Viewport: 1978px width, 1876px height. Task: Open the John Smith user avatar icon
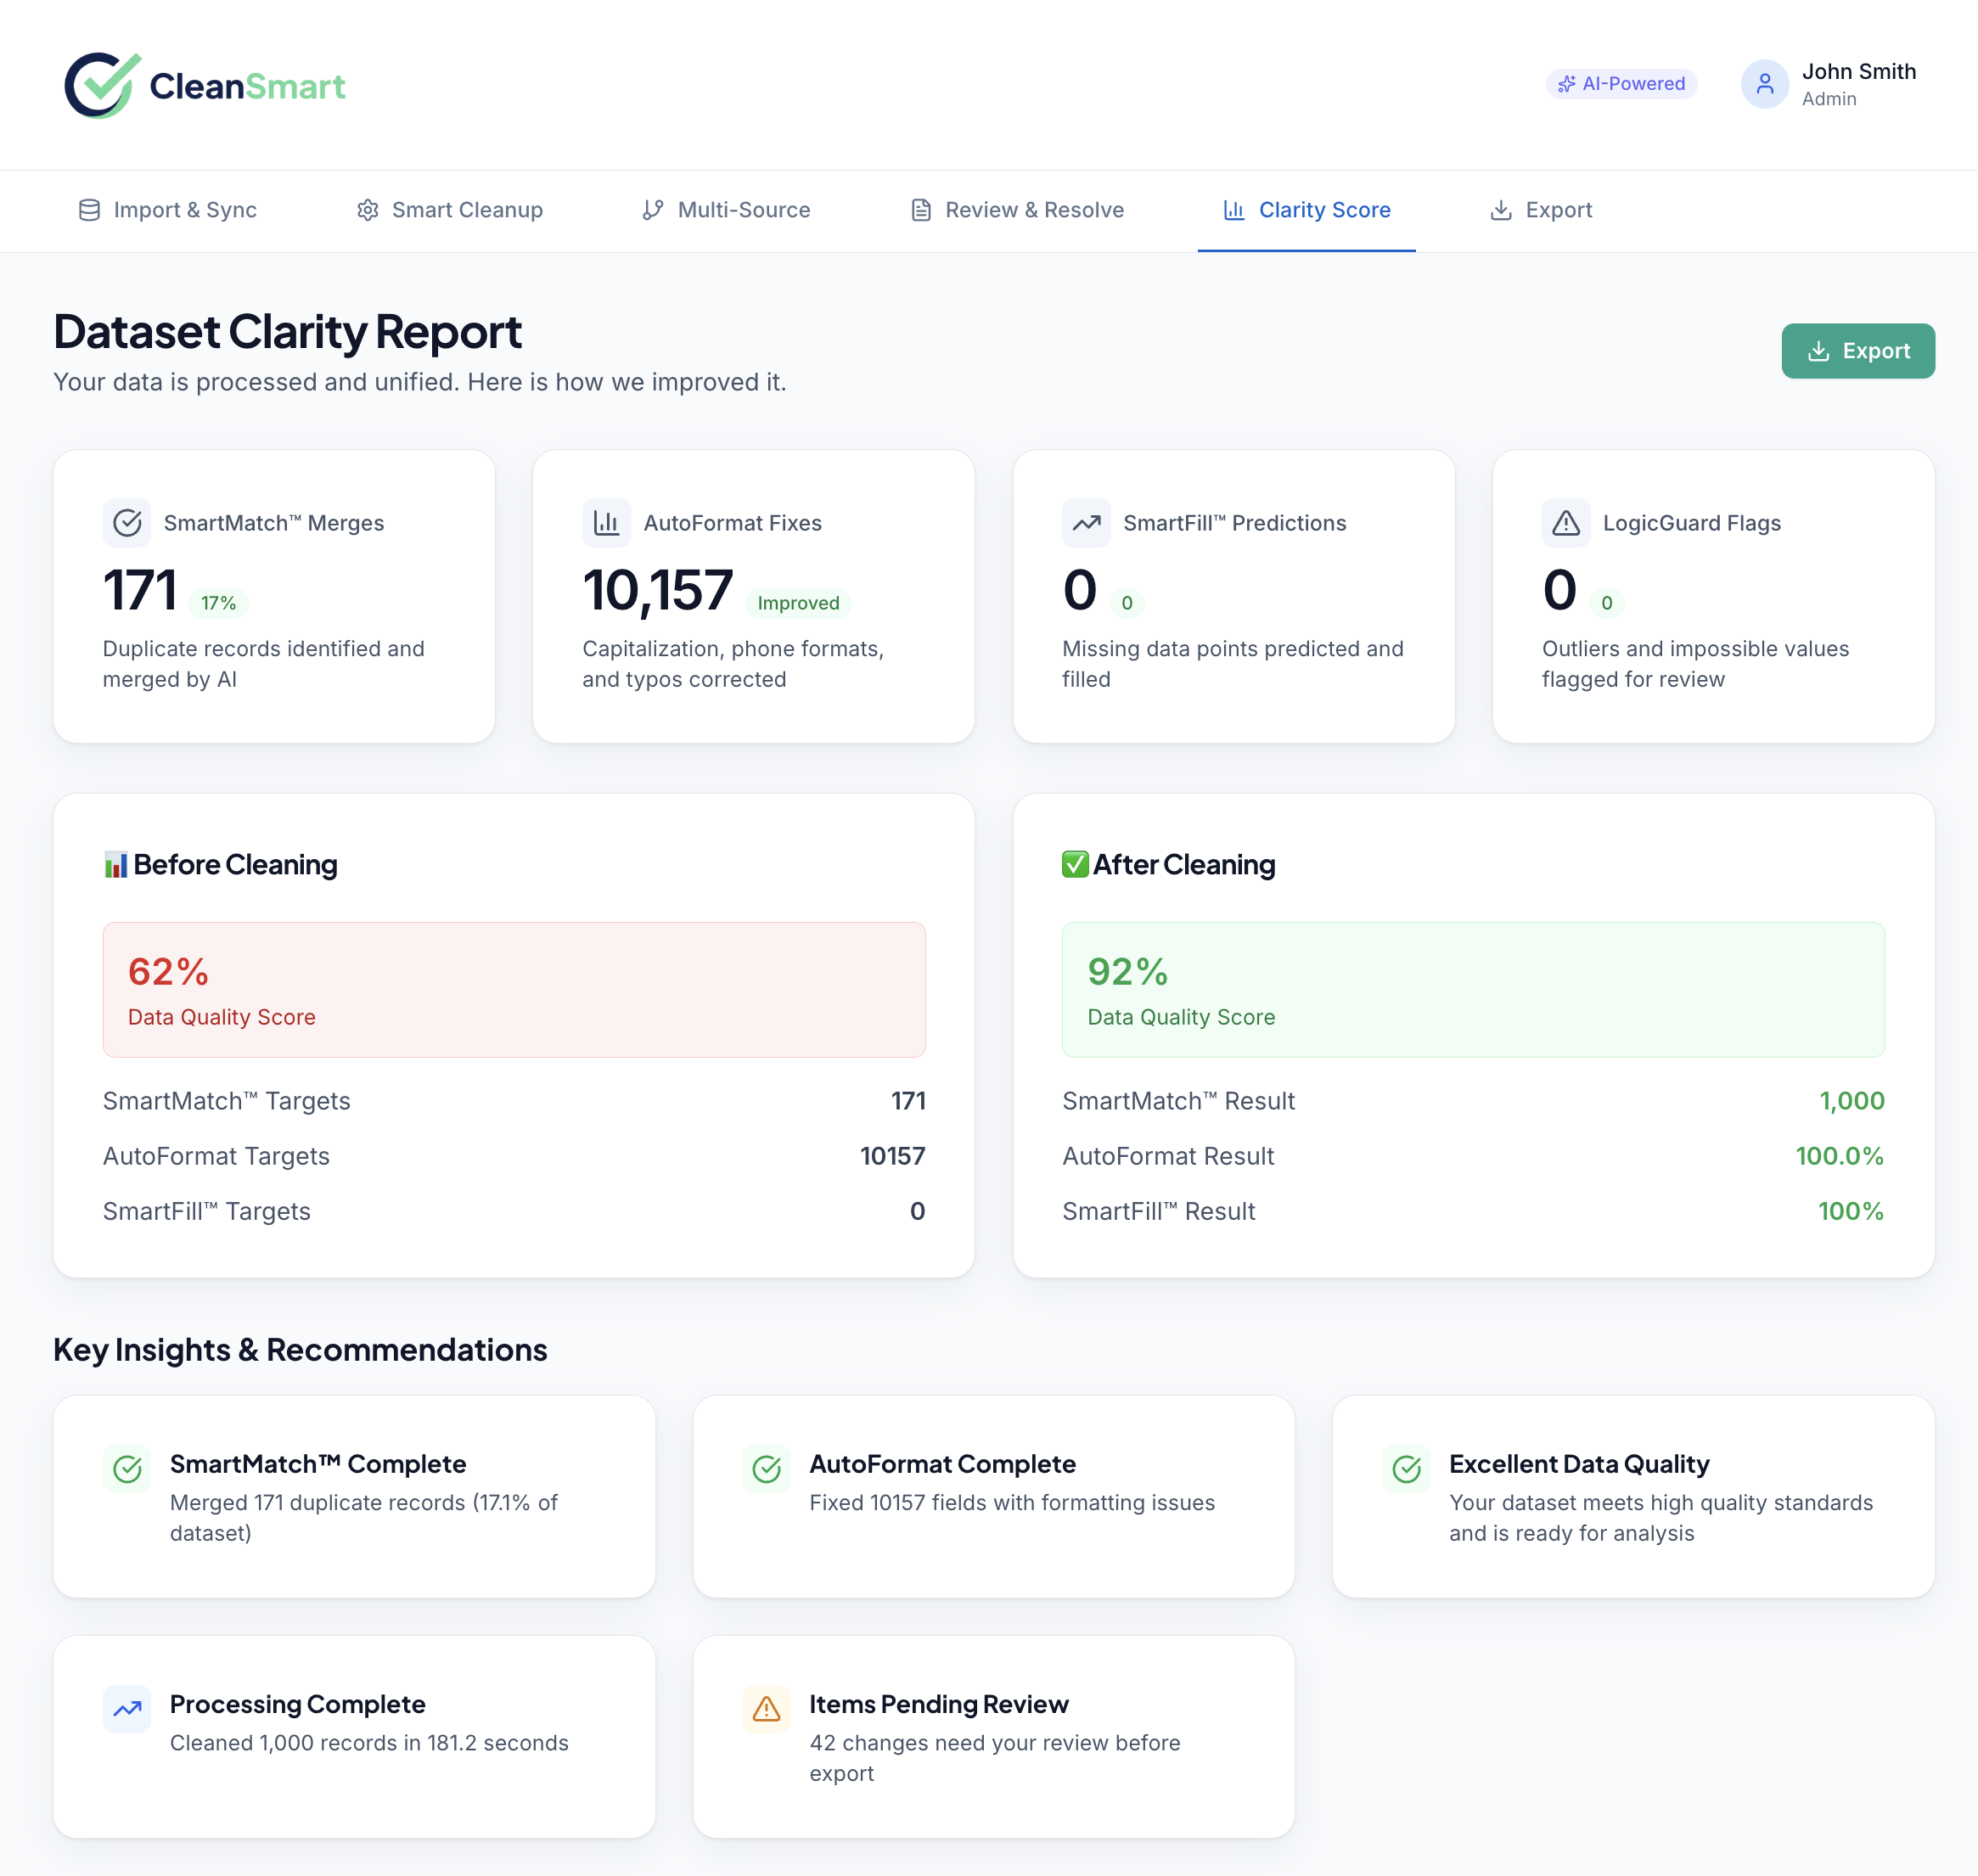click(1764, 84)
